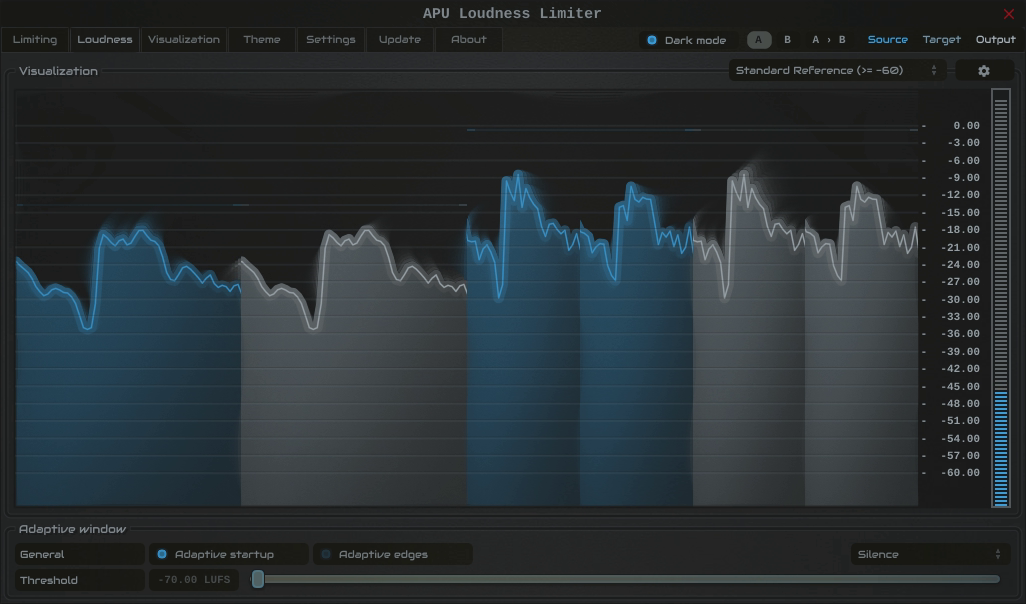Viewport: 1026px width, 604px height.
Task: Open the Standard Reference dropdown
Action: tap(837, 71)
